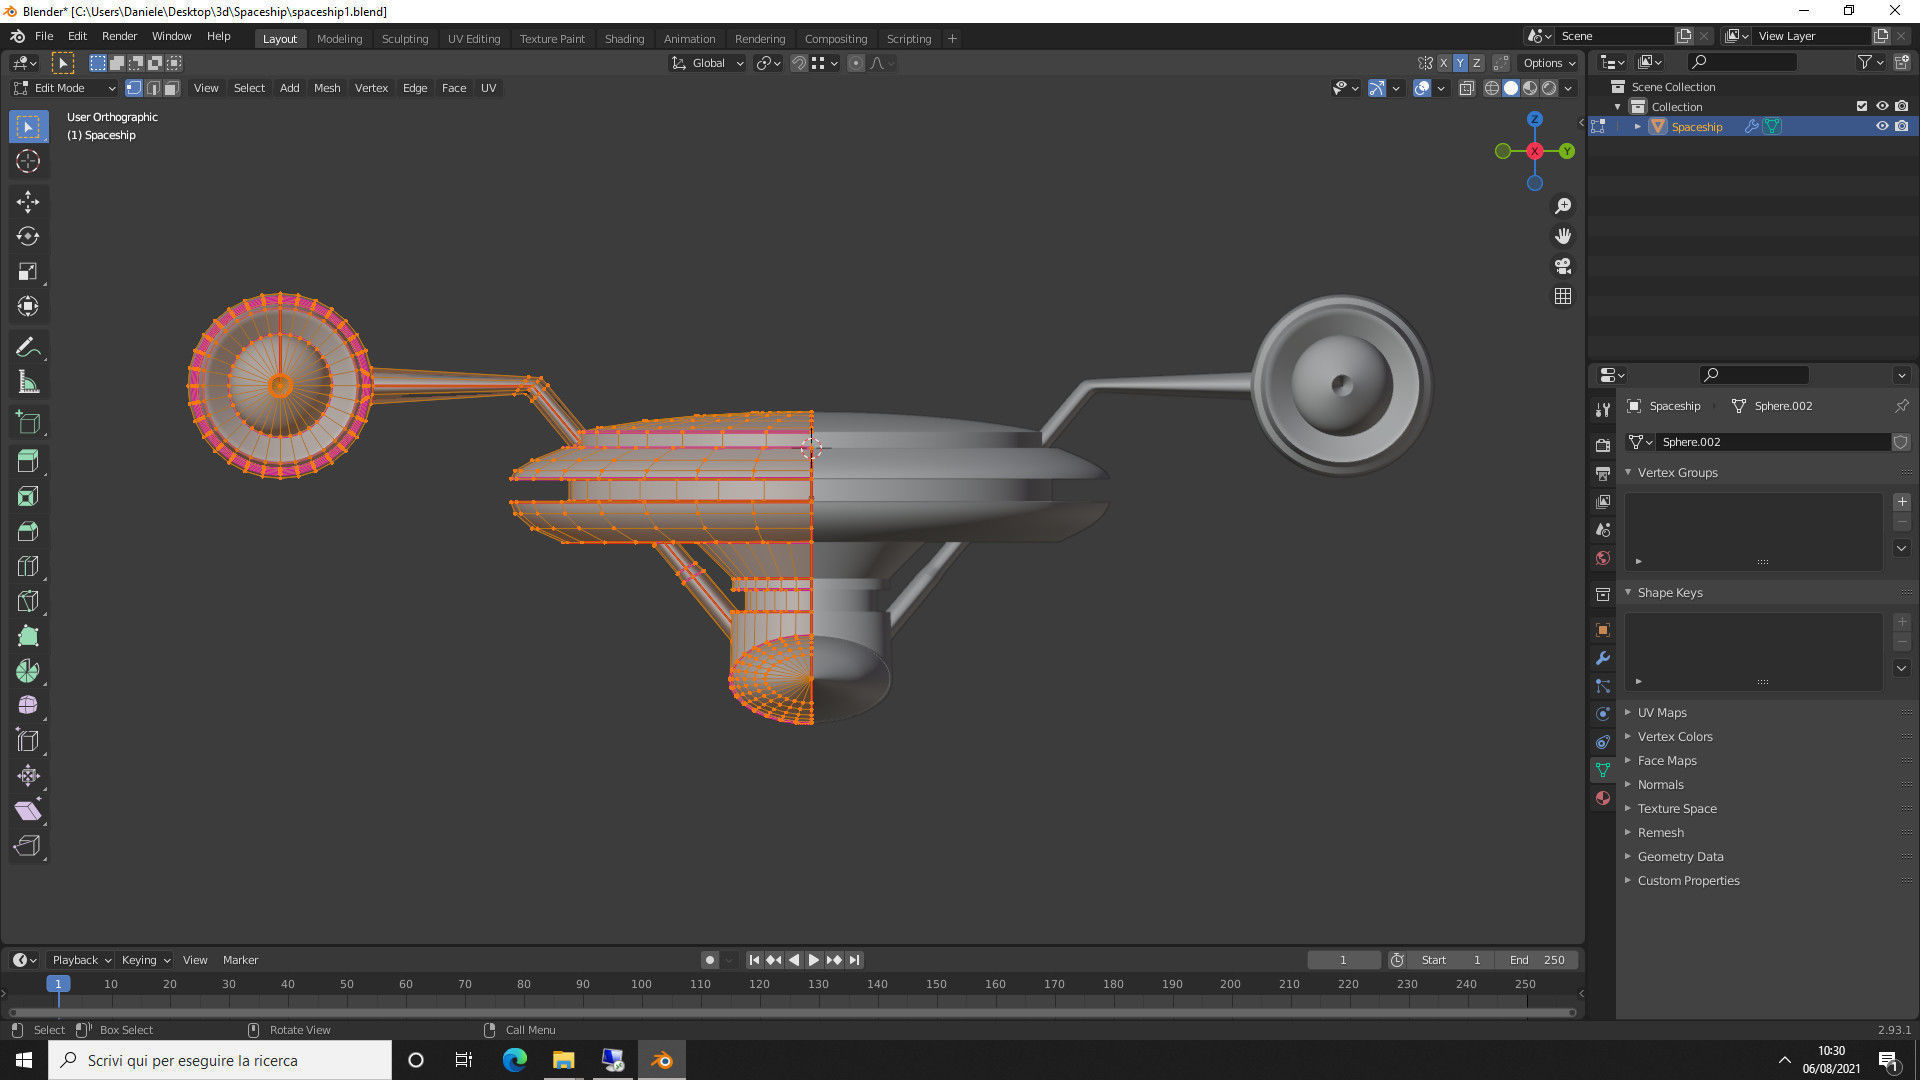Click the timeline horizontal scrollbar
1920x1080 pixels.
pyautogui.click(x=792, y=1012)
